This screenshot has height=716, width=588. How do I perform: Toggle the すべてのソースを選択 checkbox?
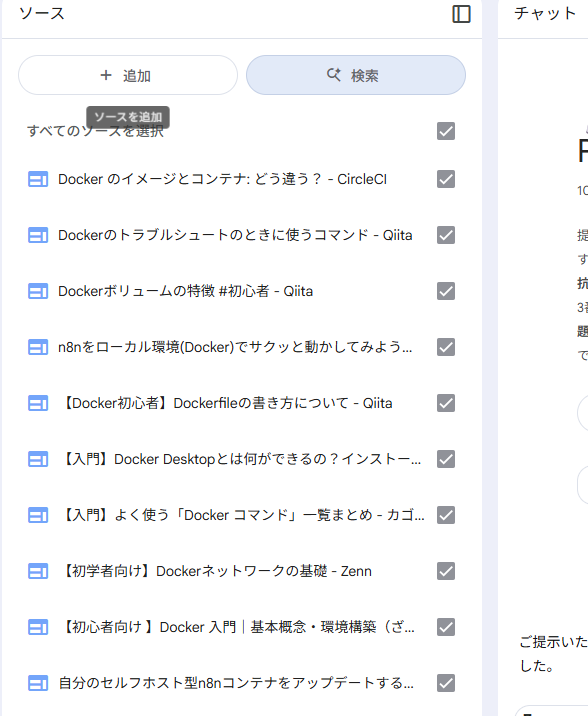click(x=446, y=131)
